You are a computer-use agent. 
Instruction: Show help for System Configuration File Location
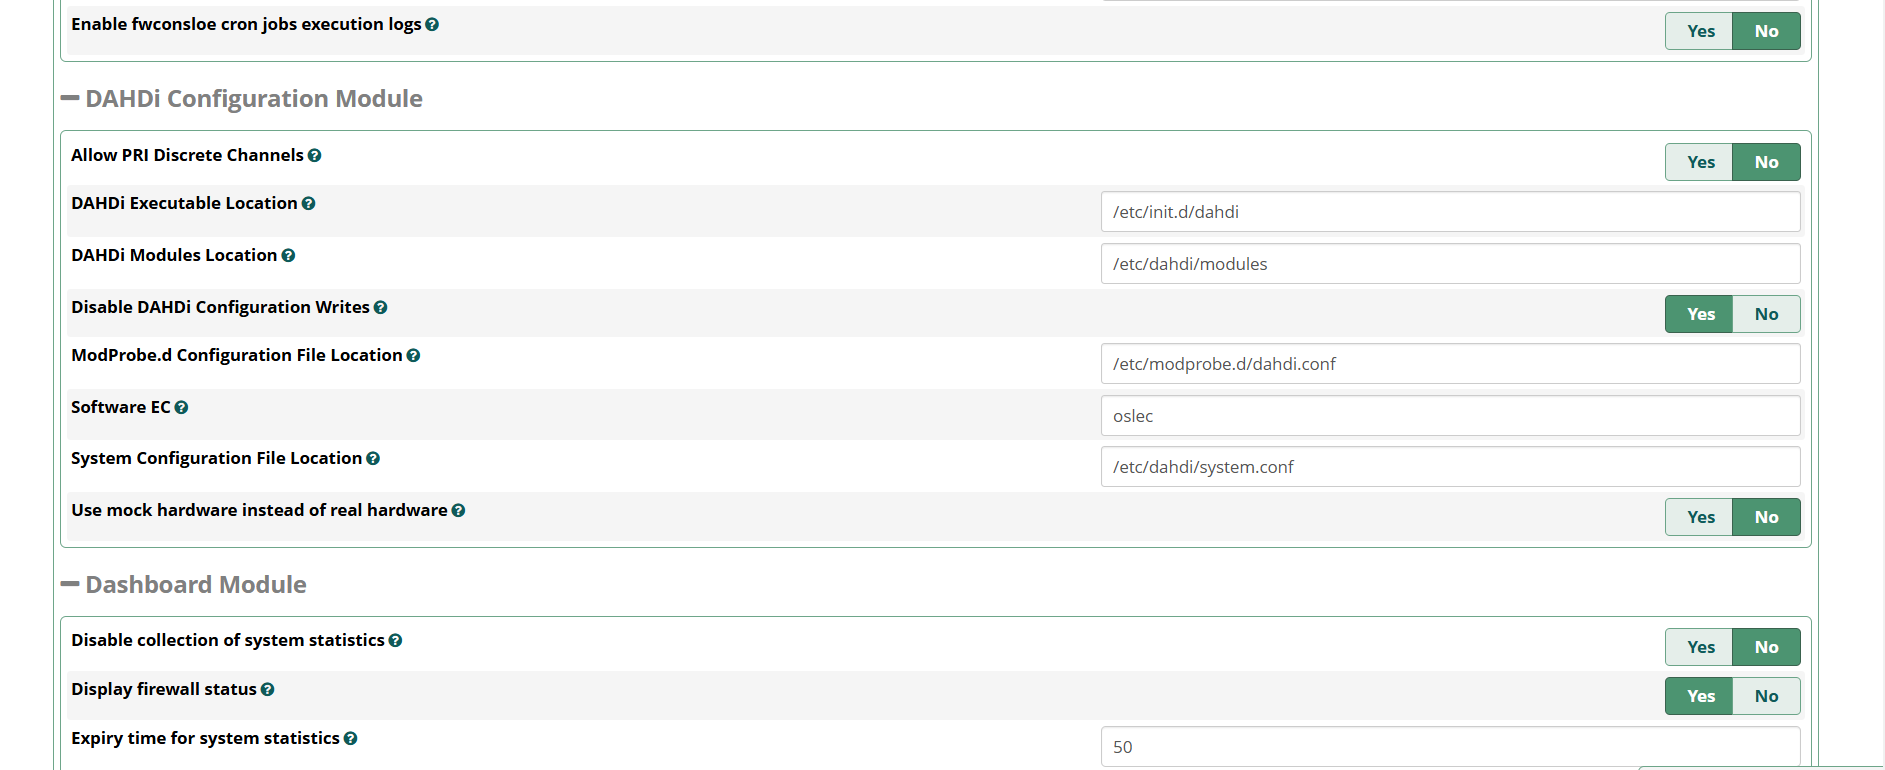pos(373,459)
